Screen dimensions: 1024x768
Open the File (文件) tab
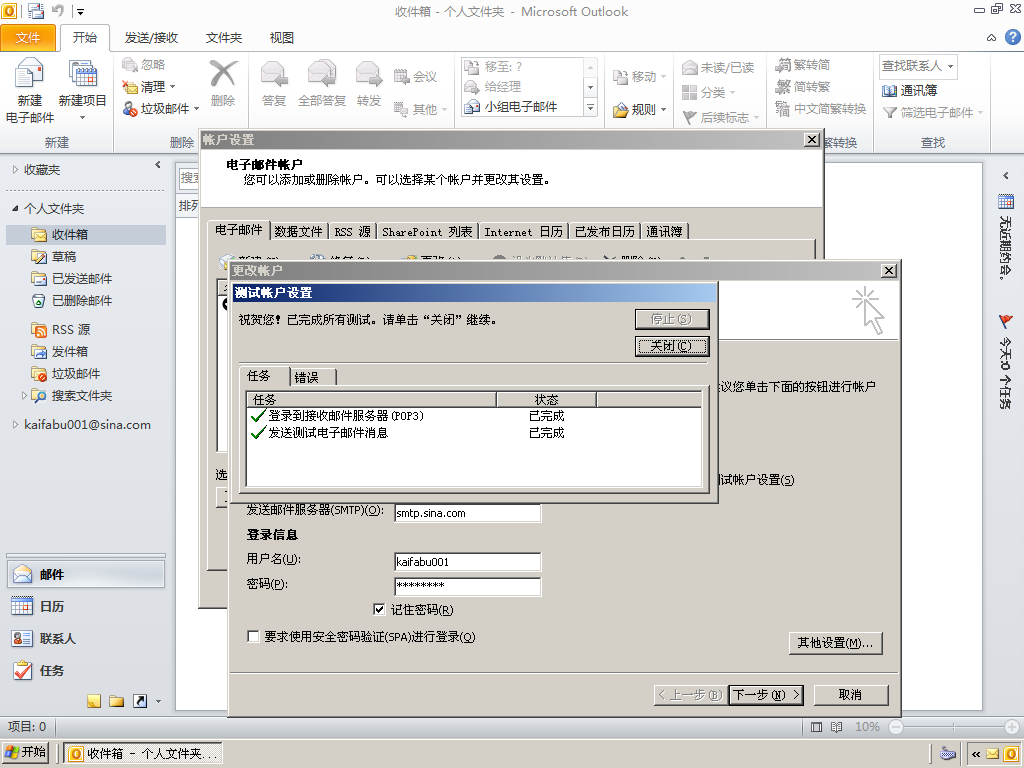coord(27,38)
